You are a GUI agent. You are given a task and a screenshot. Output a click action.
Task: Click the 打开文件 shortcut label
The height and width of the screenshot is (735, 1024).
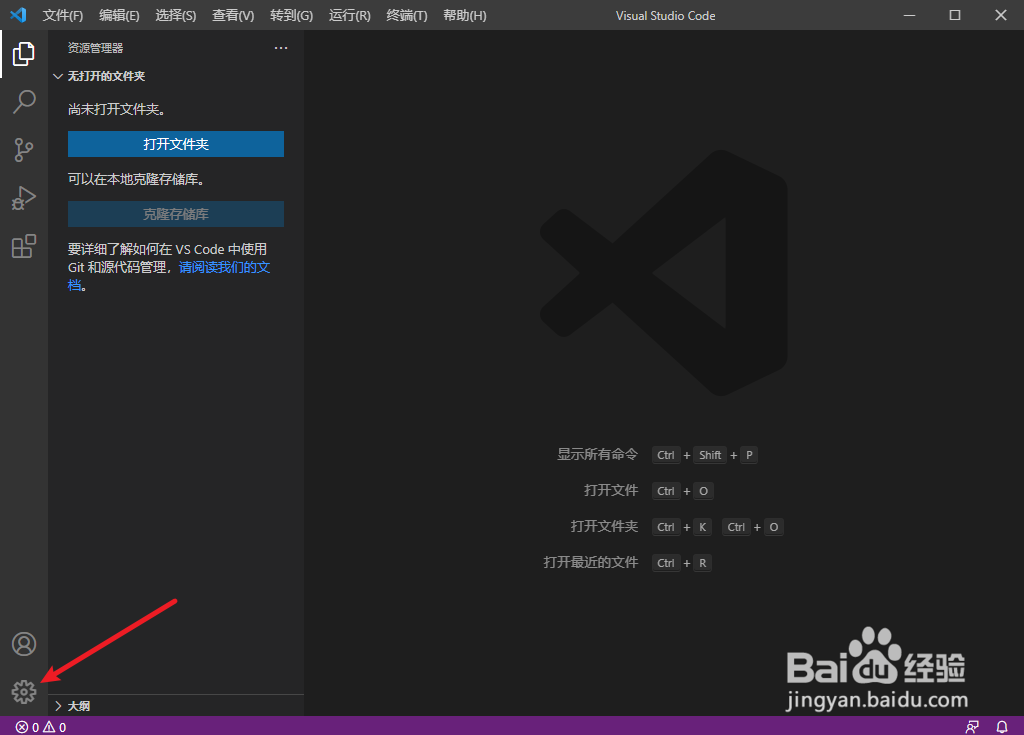tap(611, 490)
